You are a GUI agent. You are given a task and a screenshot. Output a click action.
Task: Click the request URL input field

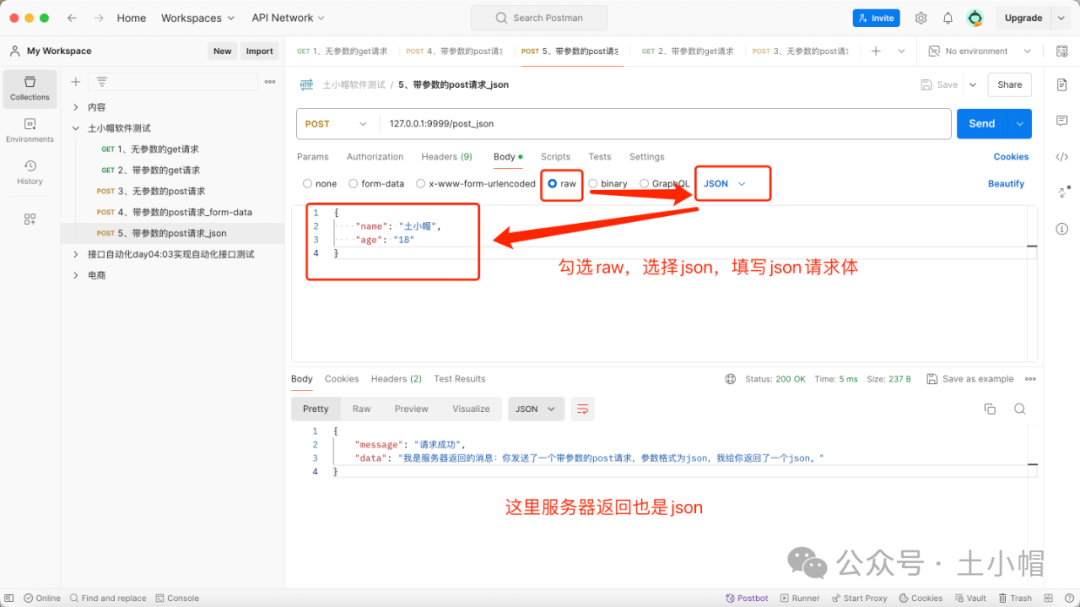[665, 124]
